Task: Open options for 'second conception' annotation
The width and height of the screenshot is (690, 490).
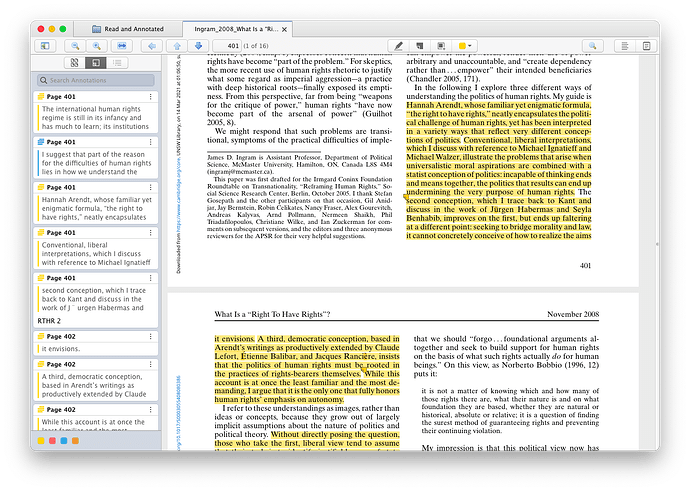Action: click(150, 278)
